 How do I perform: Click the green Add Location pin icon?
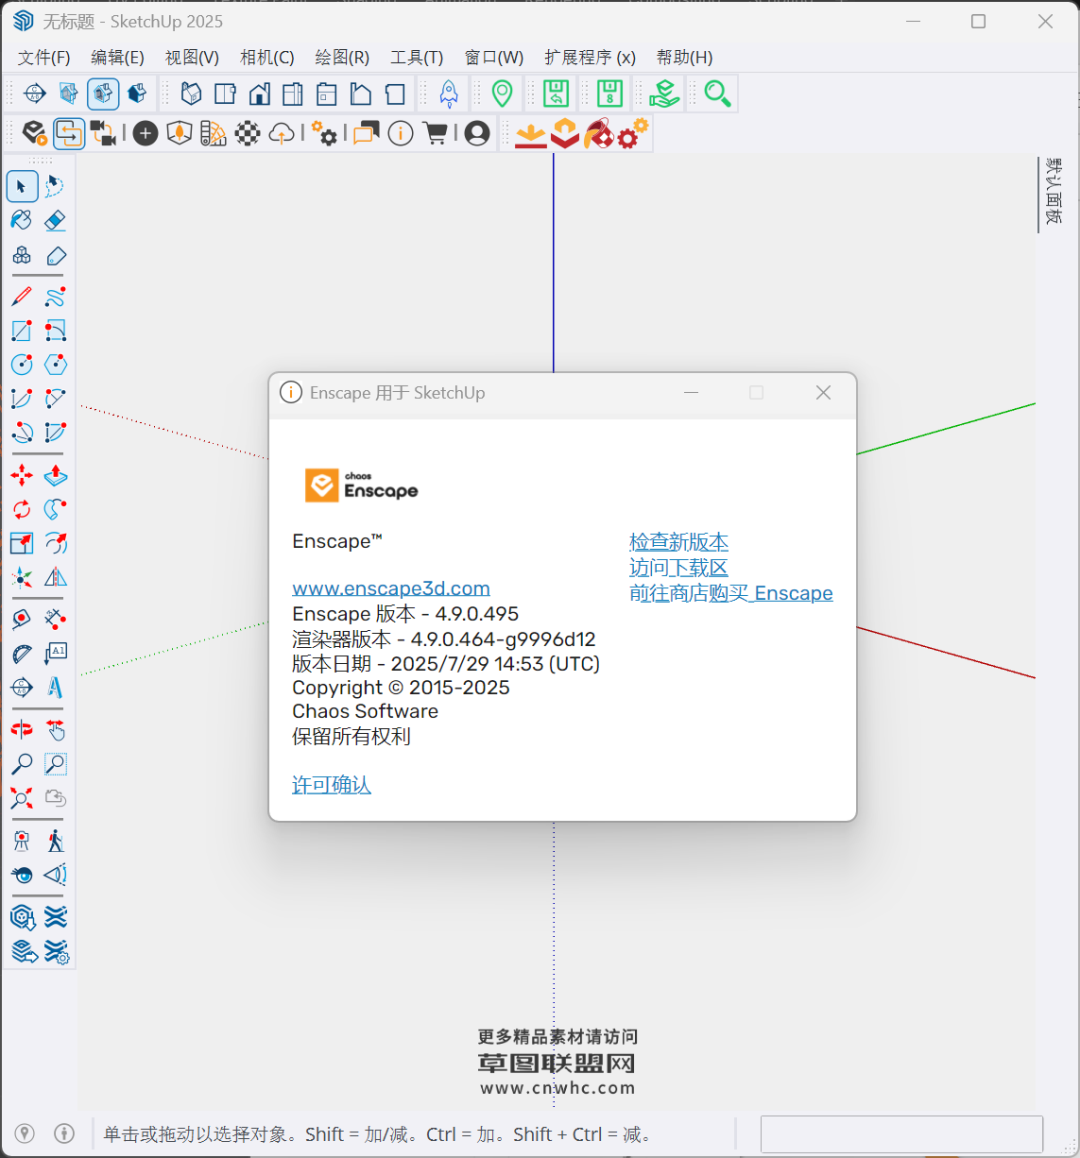(502, 94)
